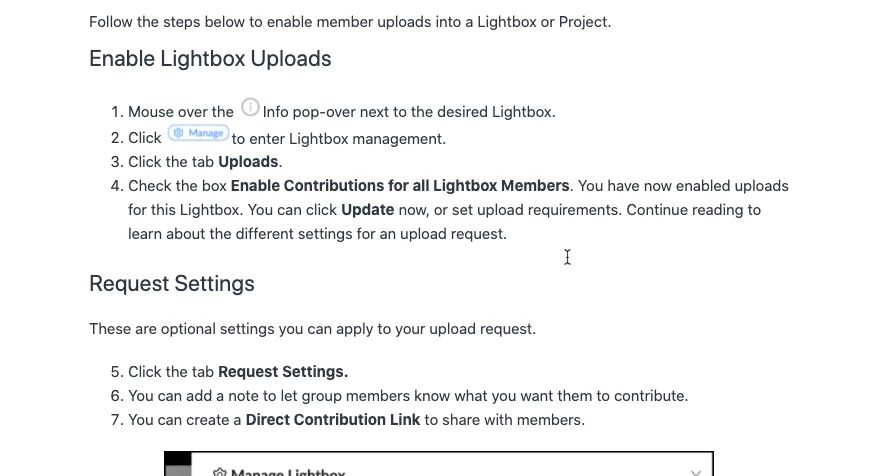Click step six about adding a note

pyautogui.click(x=408, y=396)
